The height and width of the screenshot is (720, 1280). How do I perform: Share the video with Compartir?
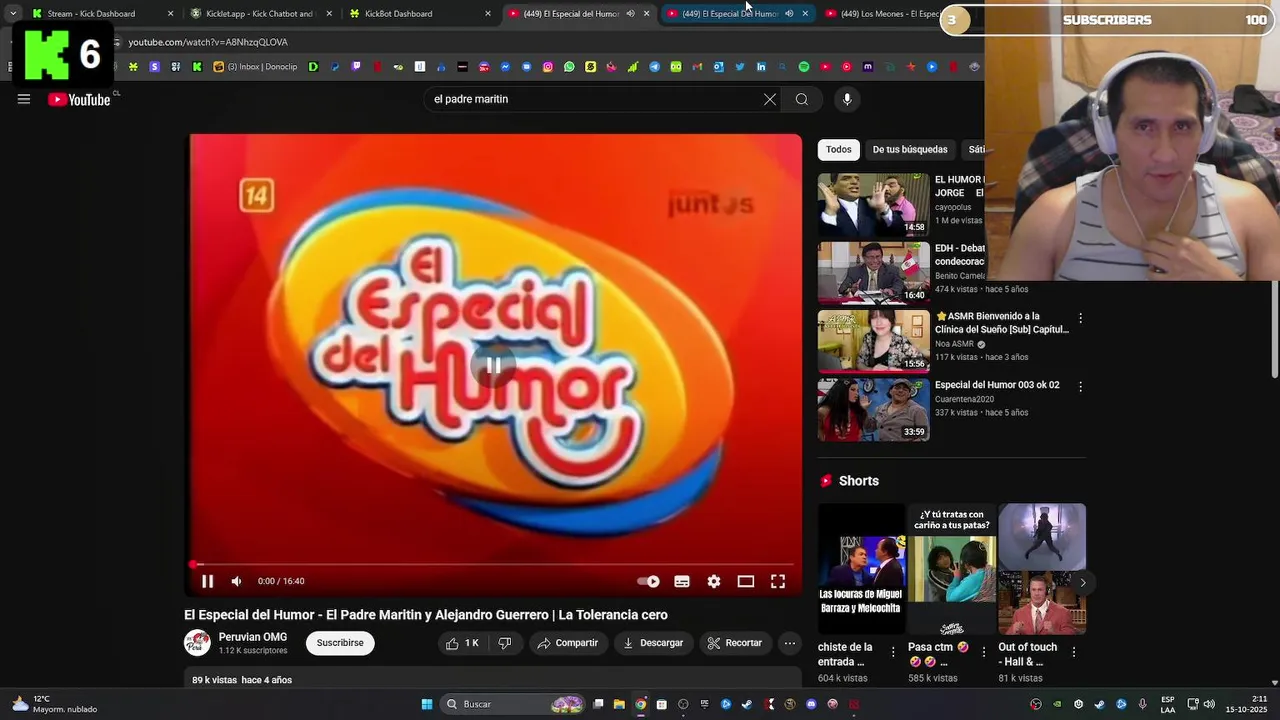568,643
